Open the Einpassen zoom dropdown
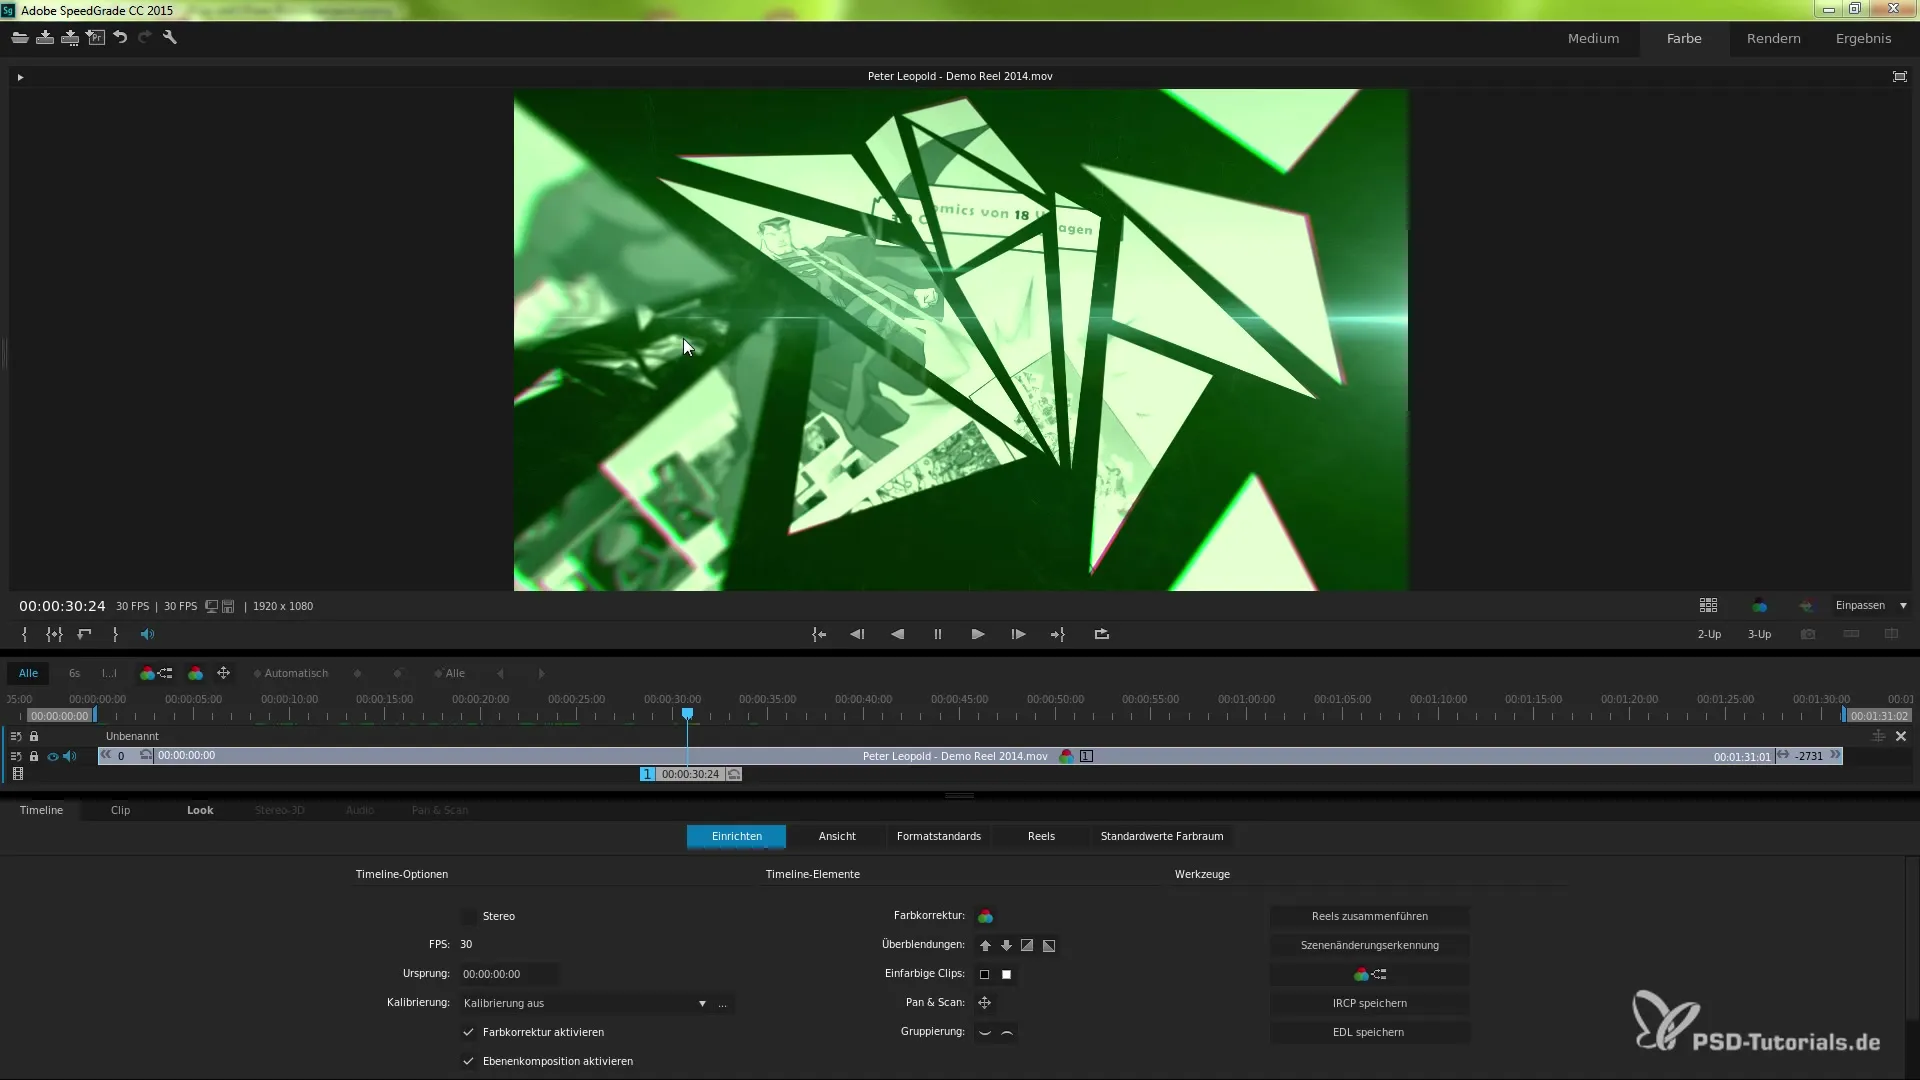The height and width of the screenshot is (1080, 1920). click(1871, 605)
